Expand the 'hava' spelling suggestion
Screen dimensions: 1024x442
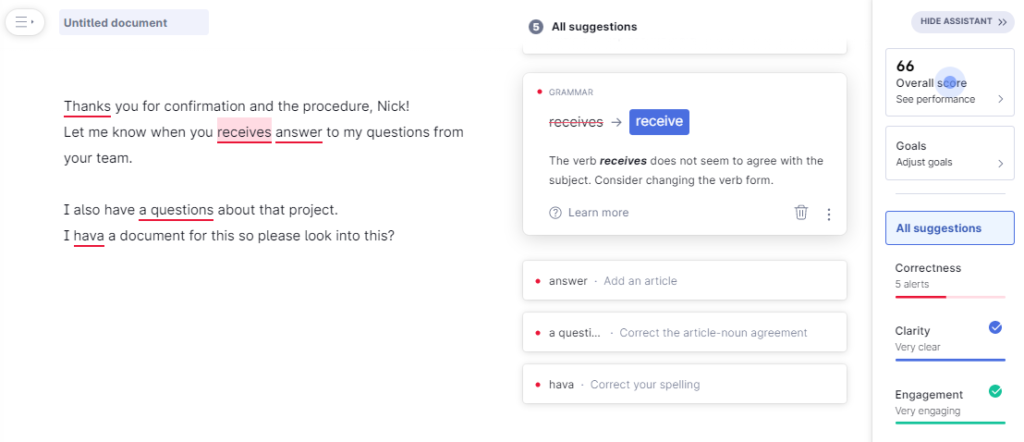684,384
